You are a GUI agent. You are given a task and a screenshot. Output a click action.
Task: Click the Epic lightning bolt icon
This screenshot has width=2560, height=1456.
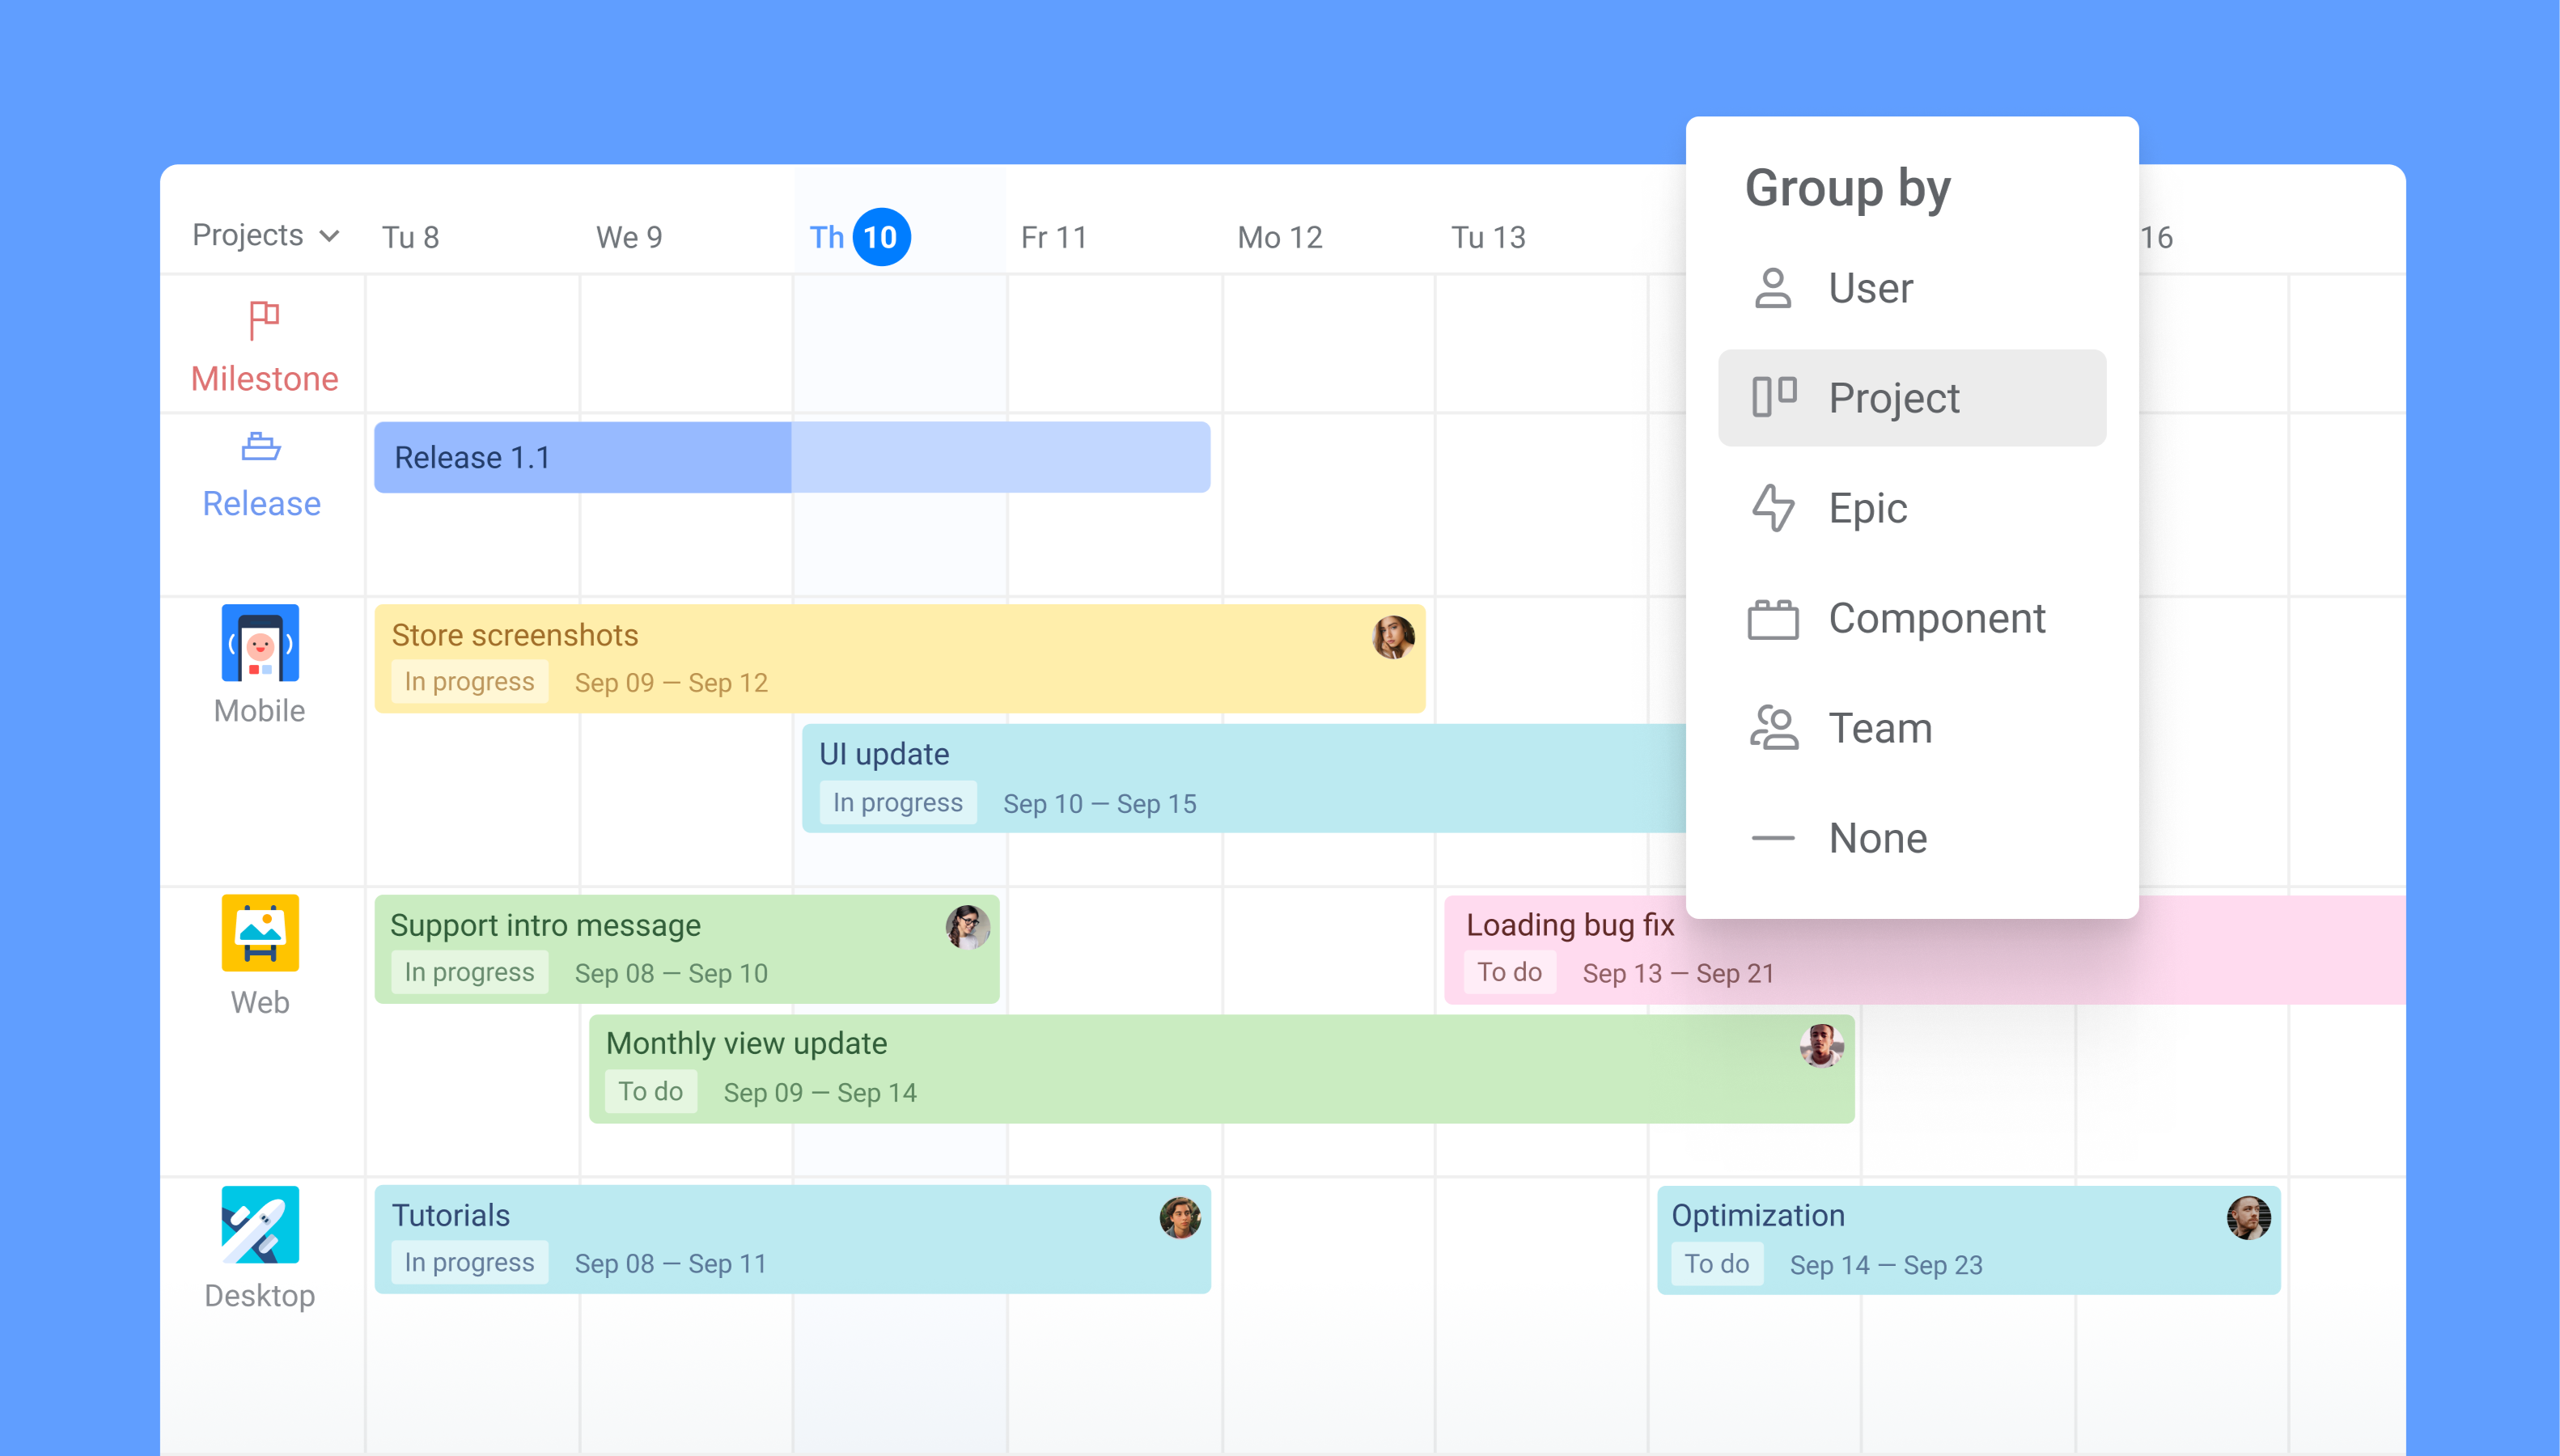click(x=1773, y=508)
